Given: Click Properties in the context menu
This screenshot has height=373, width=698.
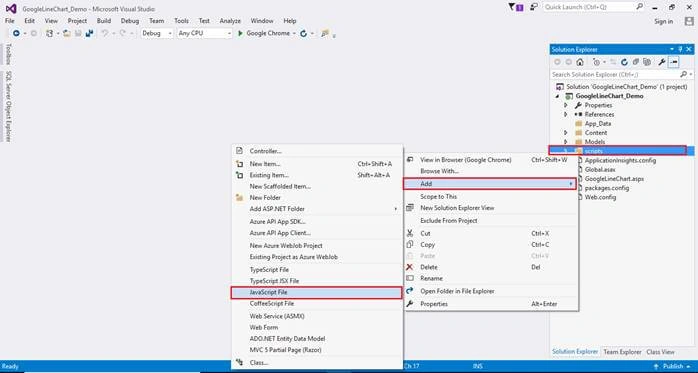Looking at the screenshot, I should click(x=491, y=304).
